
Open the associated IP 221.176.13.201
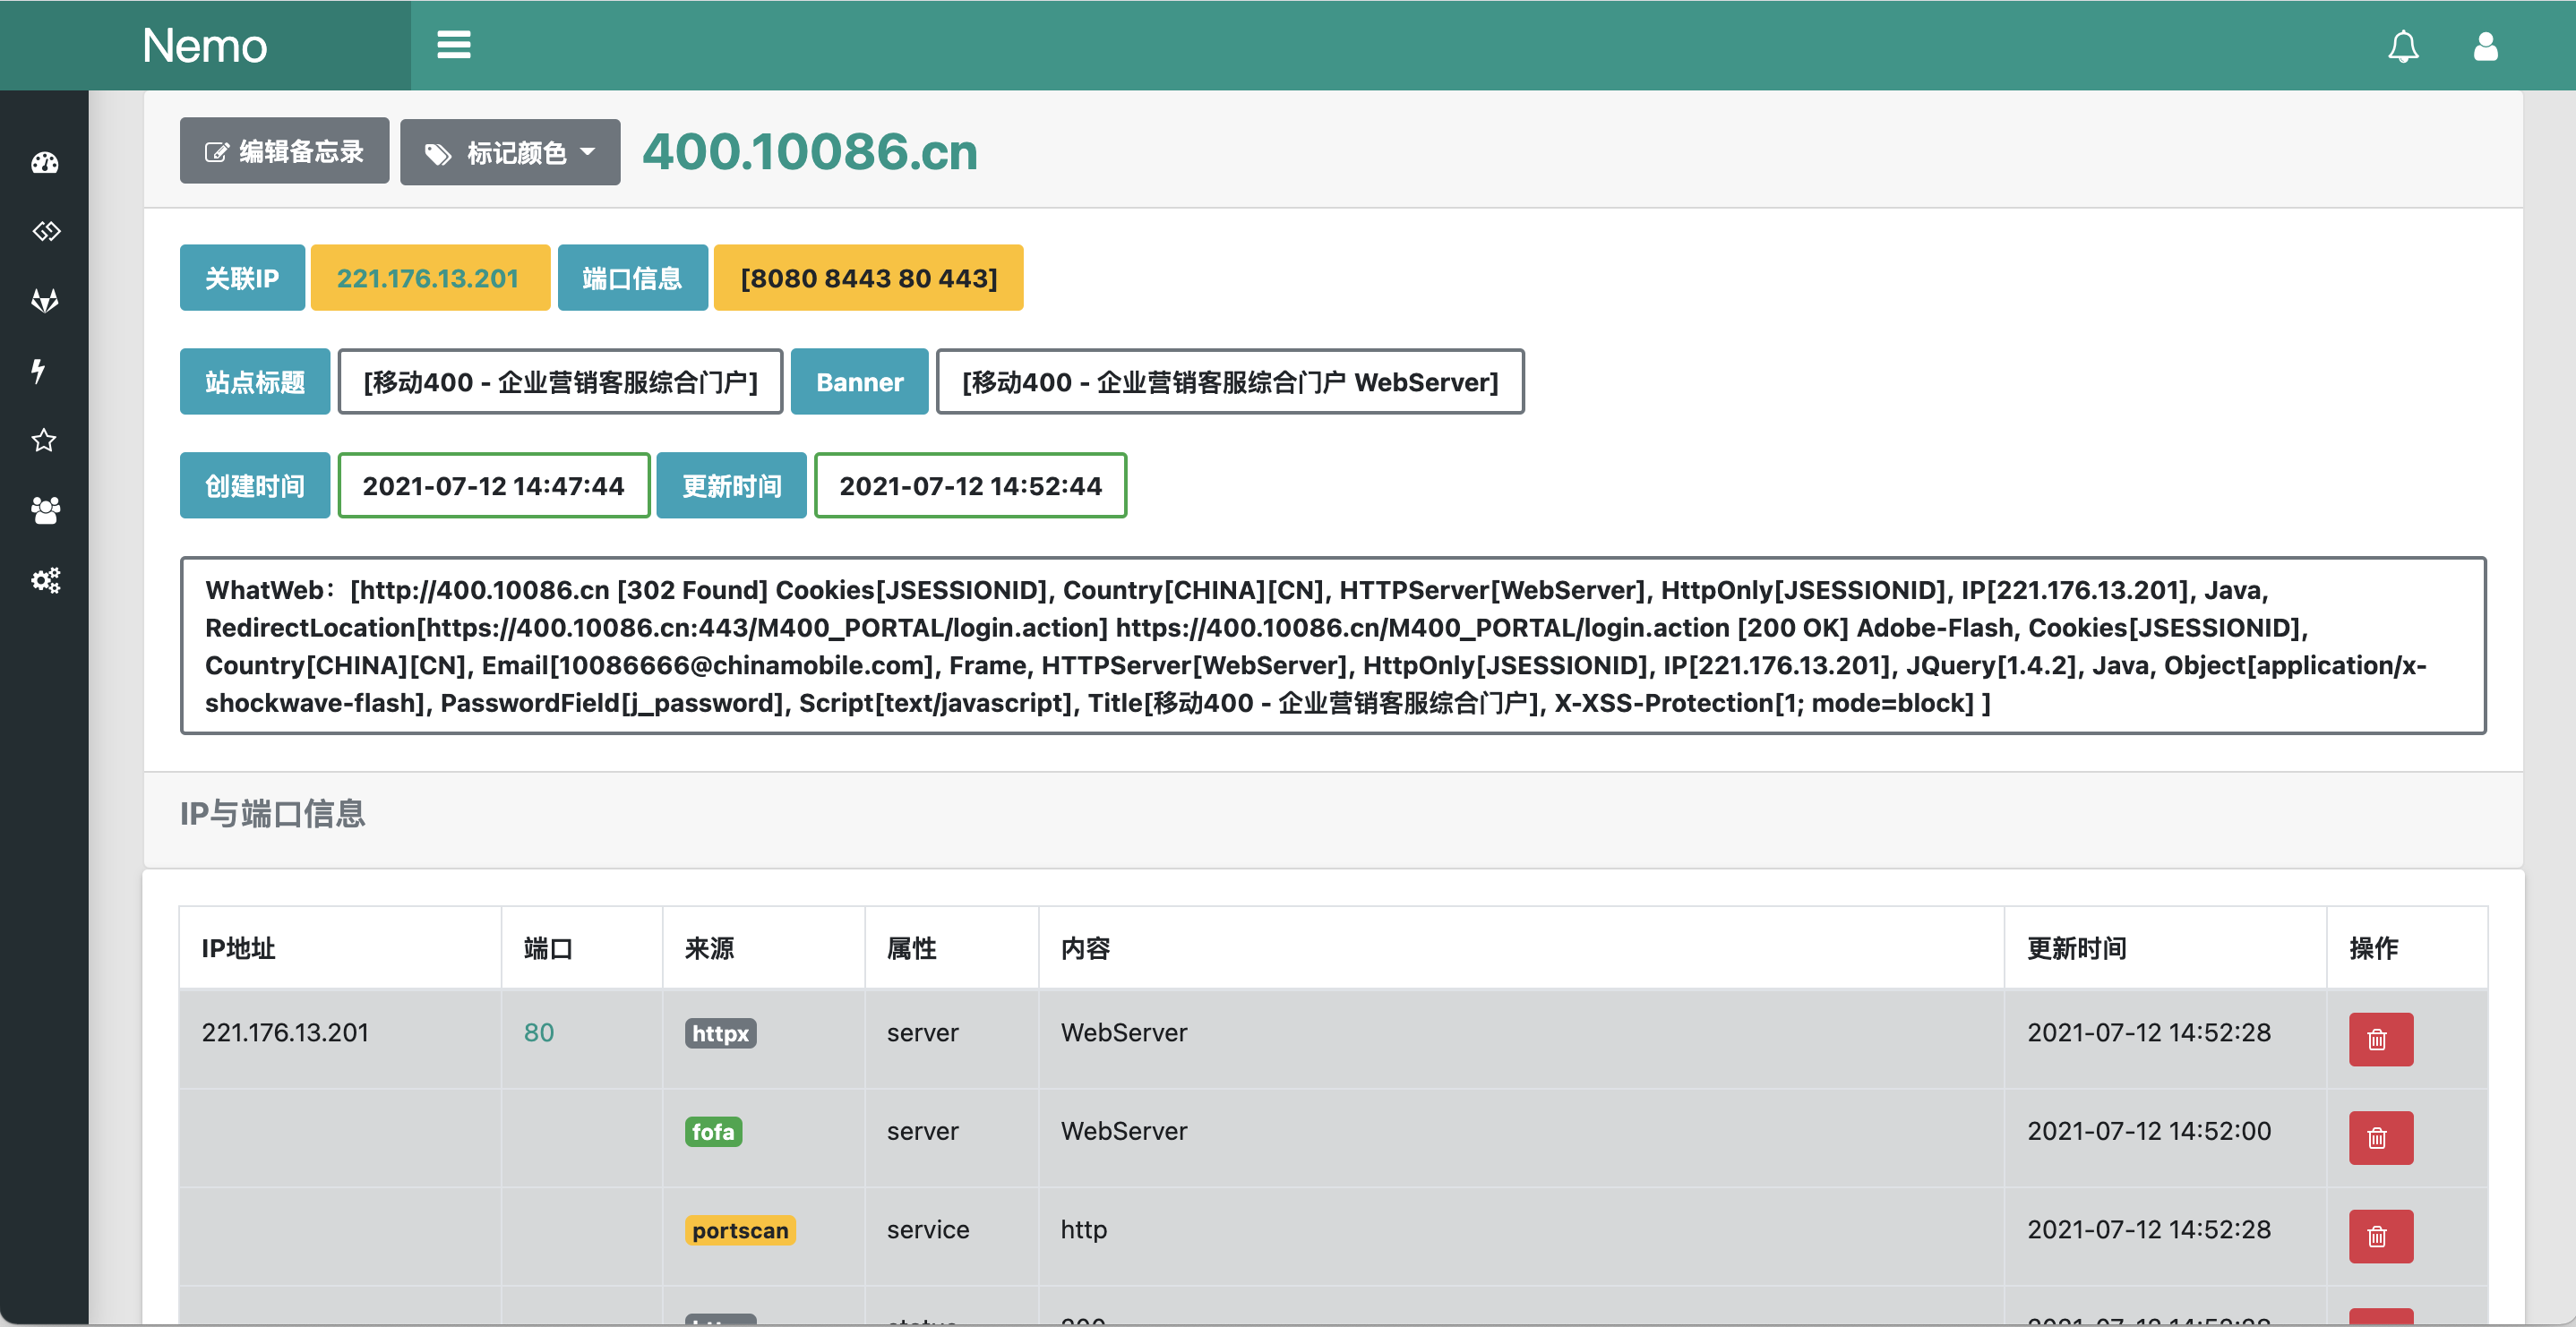[x=428, y=278]
